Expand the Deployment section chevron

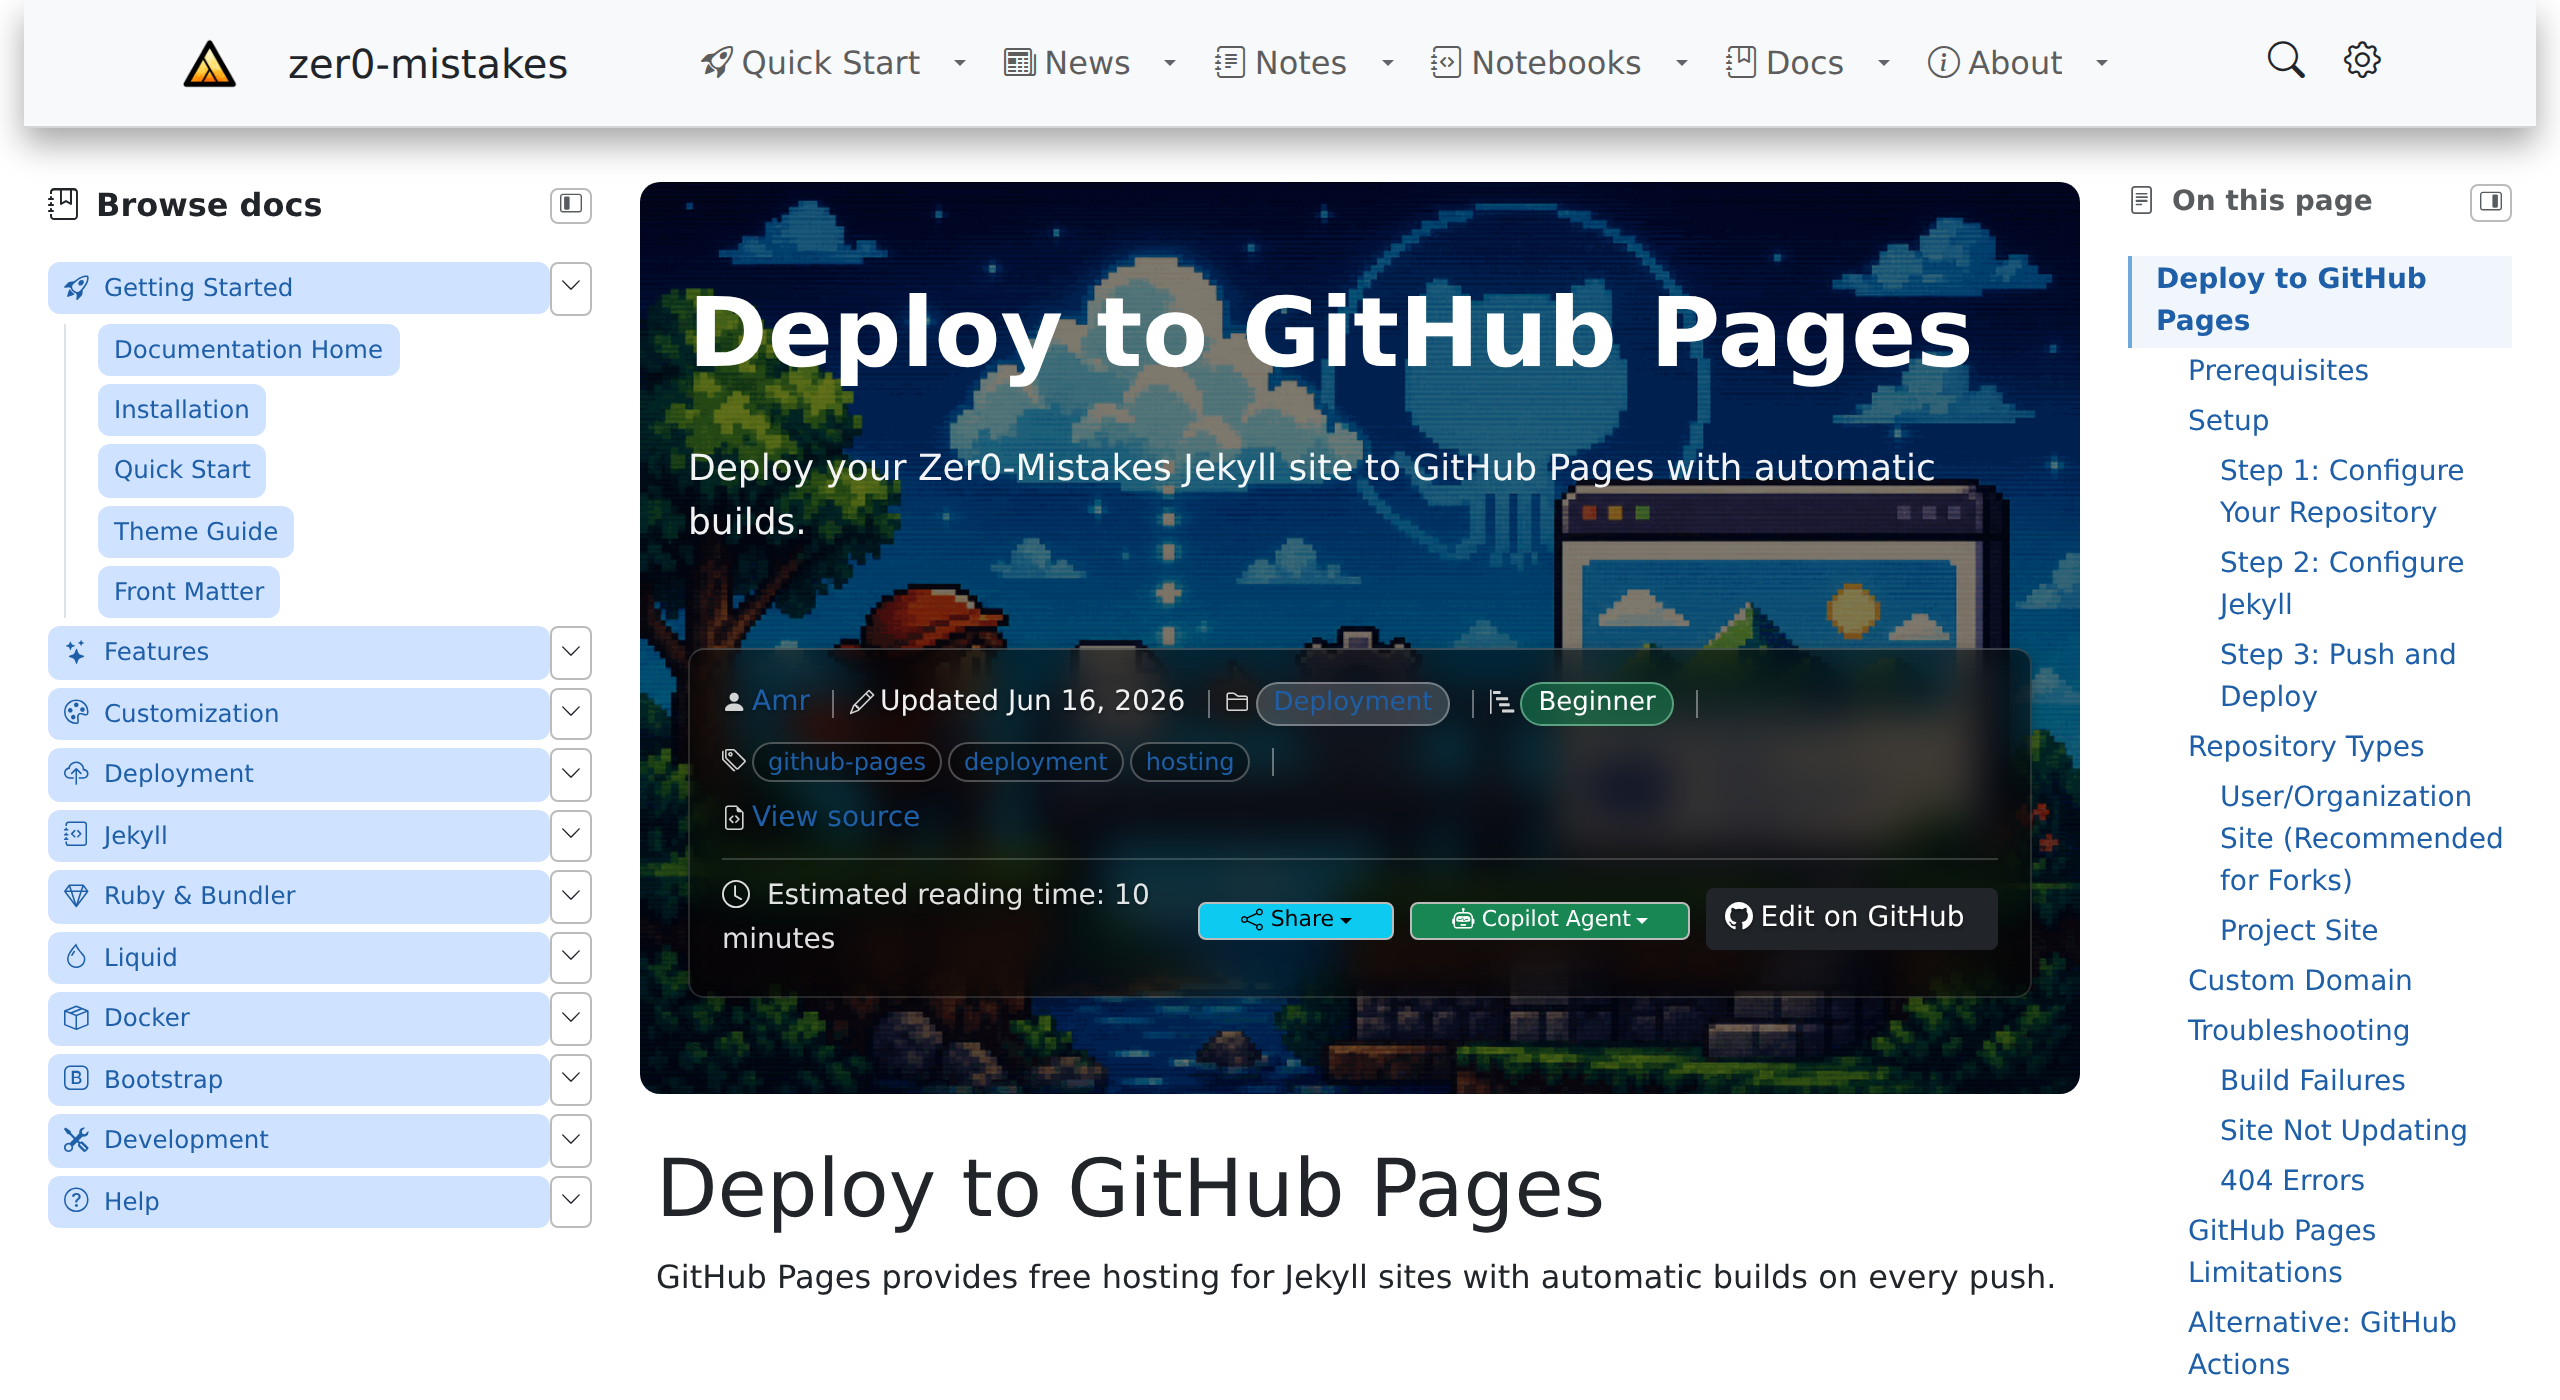571,774
